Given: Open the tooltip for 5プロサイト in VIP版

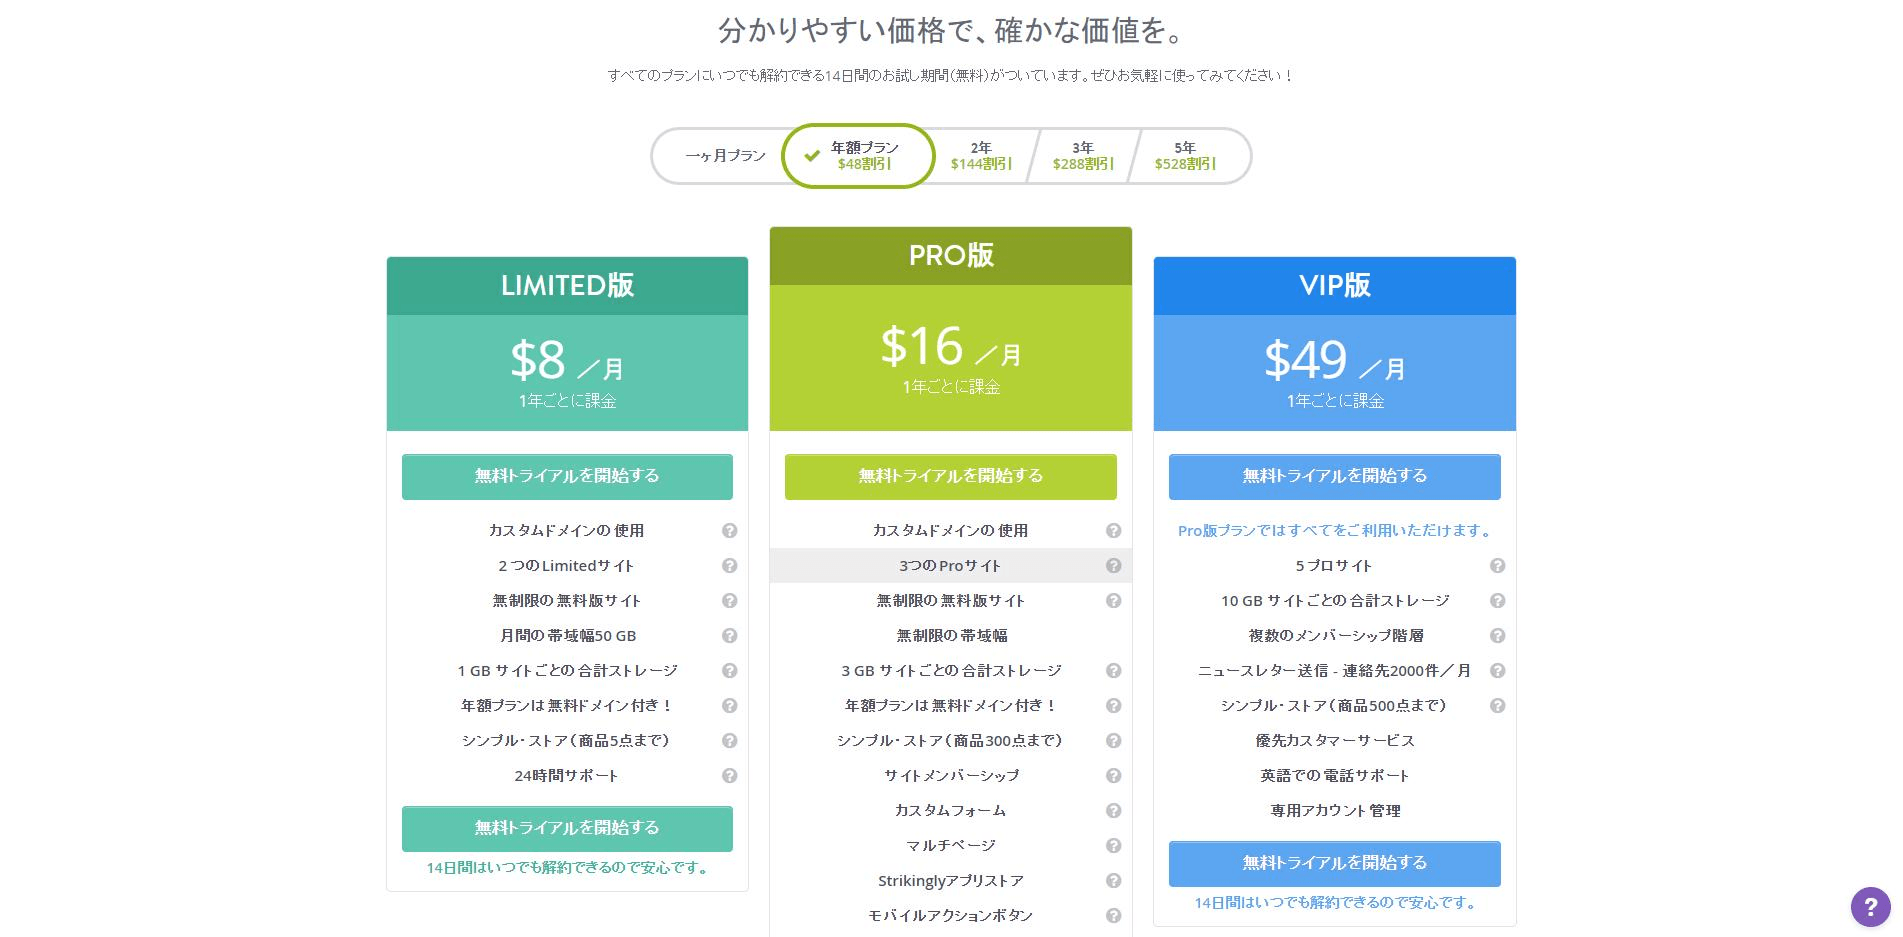Looking at the screenshot, I should point(1497,565).
